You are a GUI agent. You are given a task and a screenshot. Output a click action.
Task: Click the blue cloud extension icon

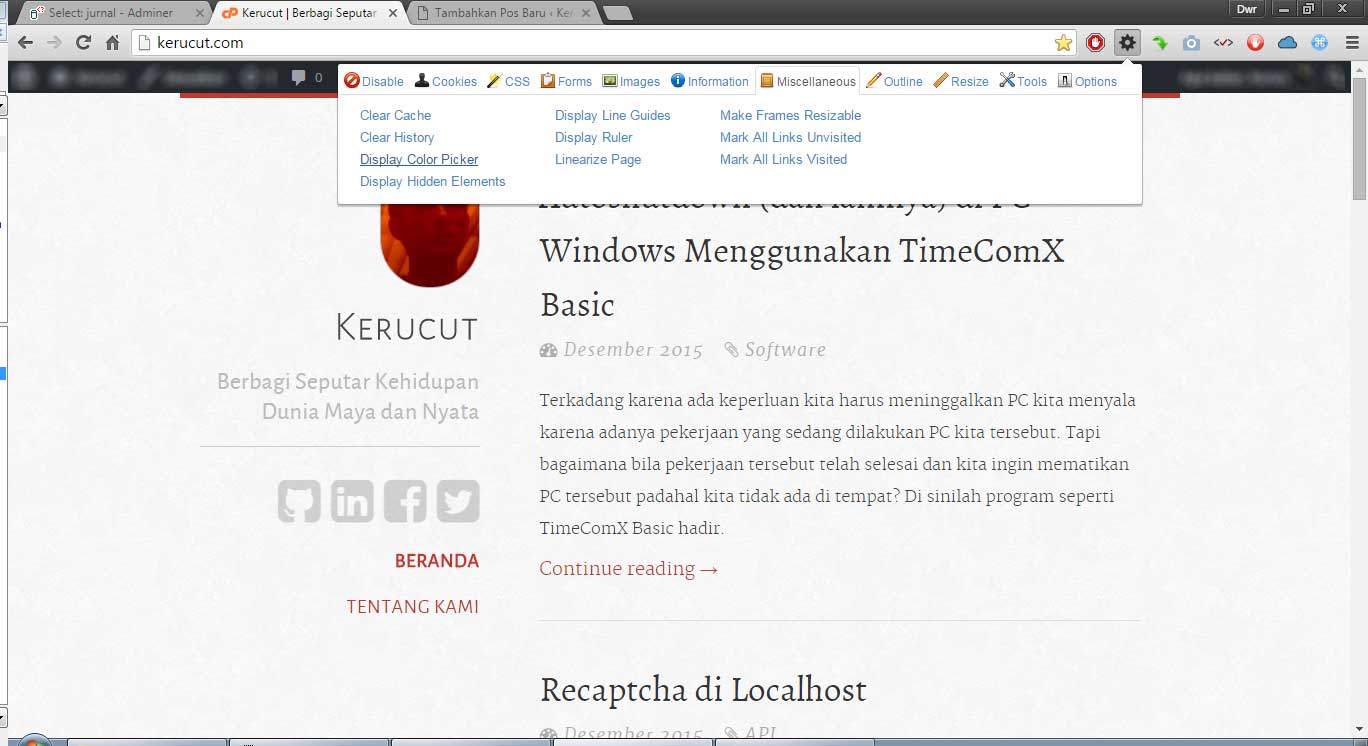(x=1287, y=43)
